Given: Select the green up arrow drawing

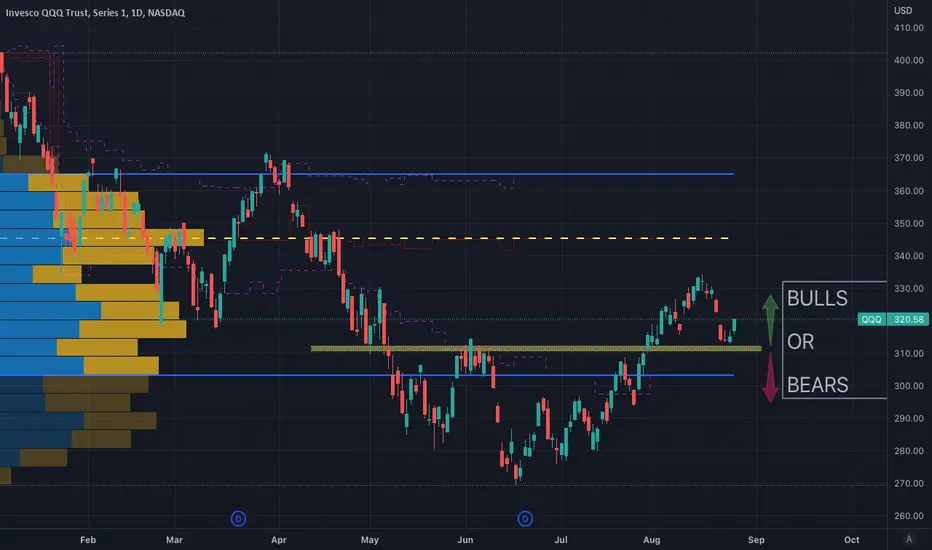Looking at the screenshot, I should point(770,319).
